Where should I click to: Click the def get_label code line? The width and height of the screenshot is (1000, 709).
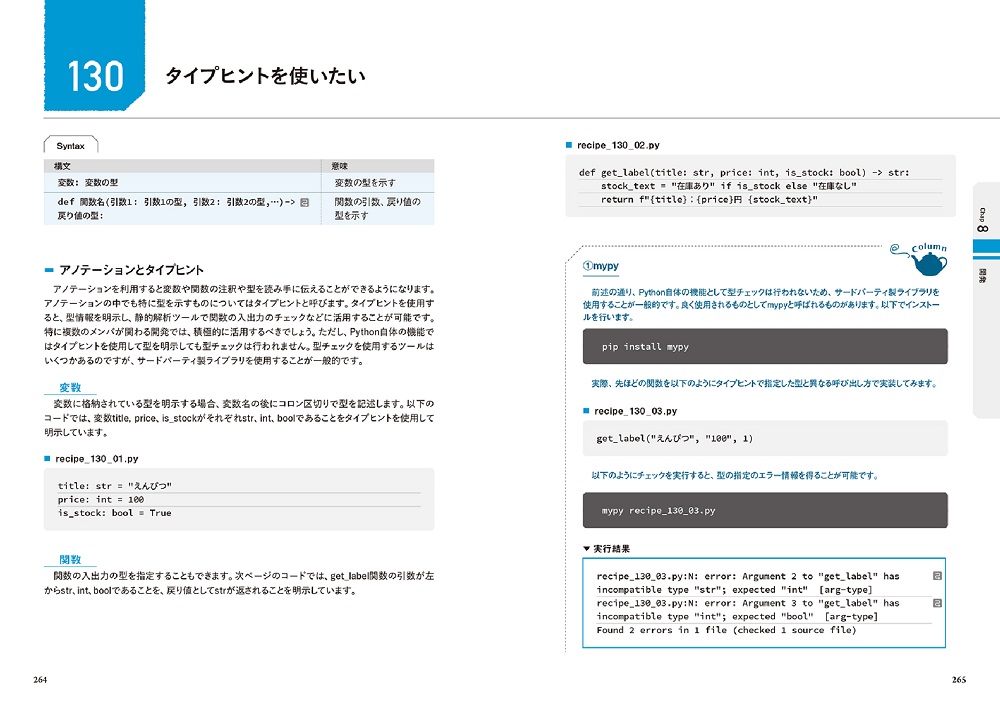tap(744, 172)
